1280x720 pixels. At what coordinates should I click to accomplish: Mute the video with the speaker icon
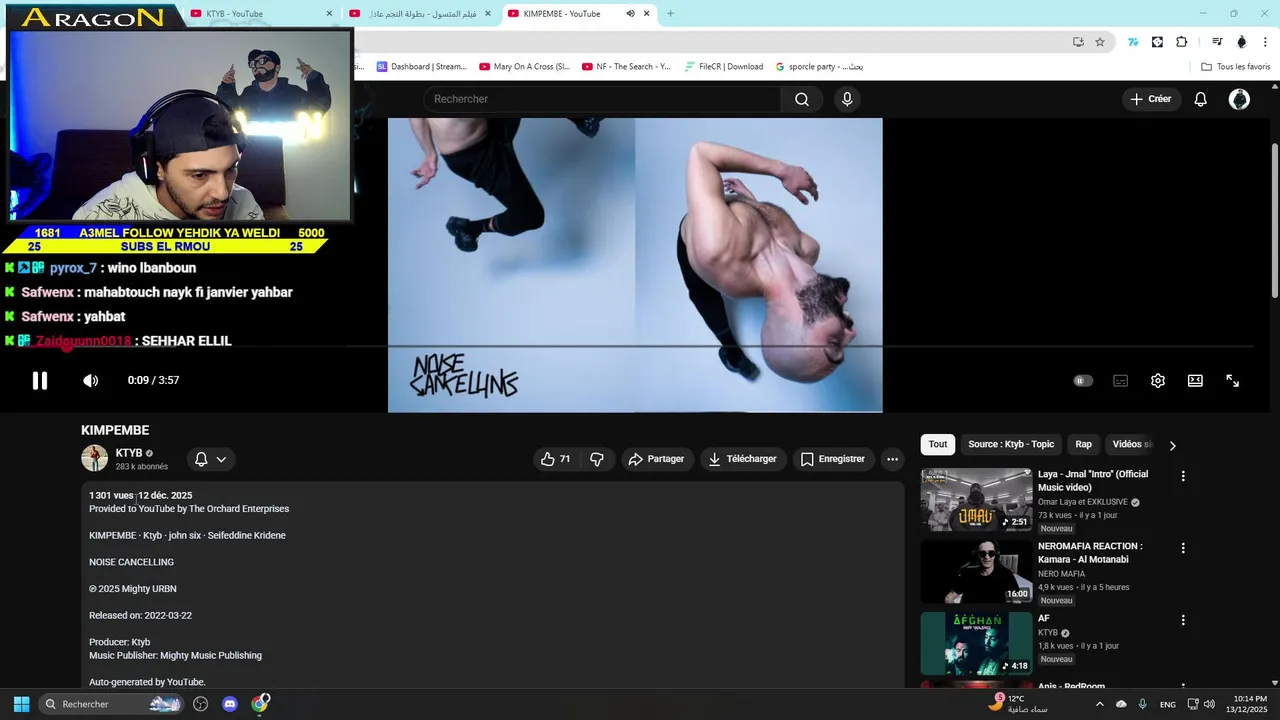tap(90, 380)
